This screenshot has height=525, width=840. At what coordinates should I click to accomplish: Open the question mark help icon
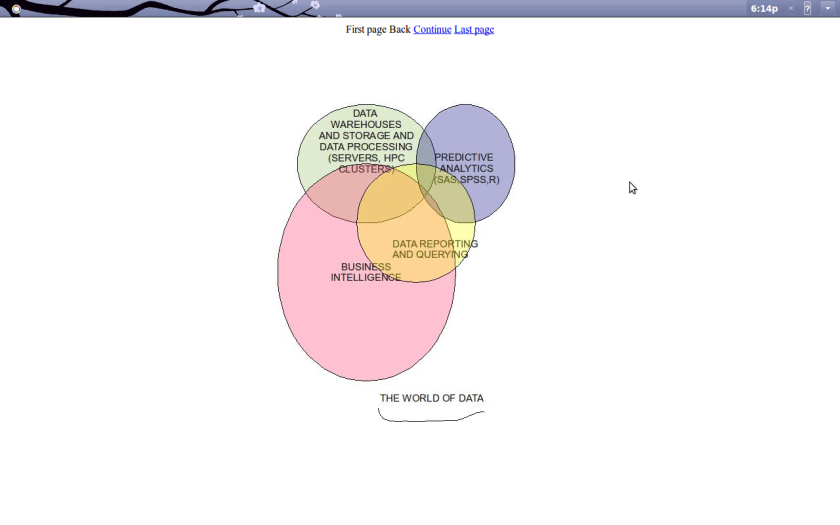pos(808,8)
